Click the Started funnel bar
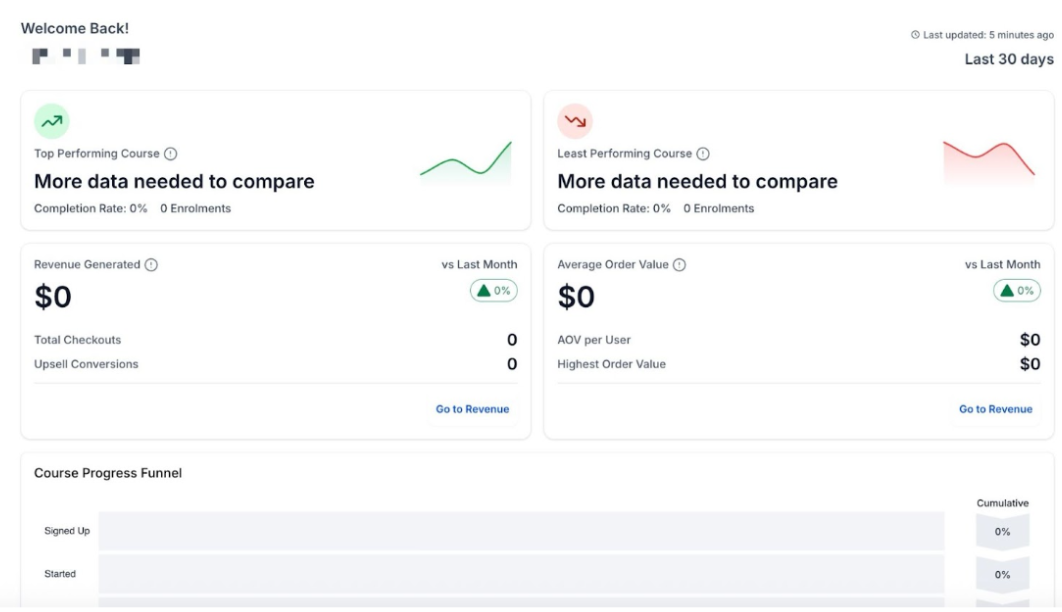 coord(521,574)
